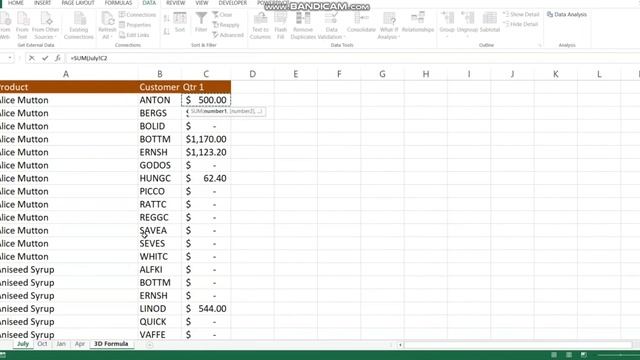
Task: Switch to the REVIEW ribbon tab
Action: (x=176, y=3)
